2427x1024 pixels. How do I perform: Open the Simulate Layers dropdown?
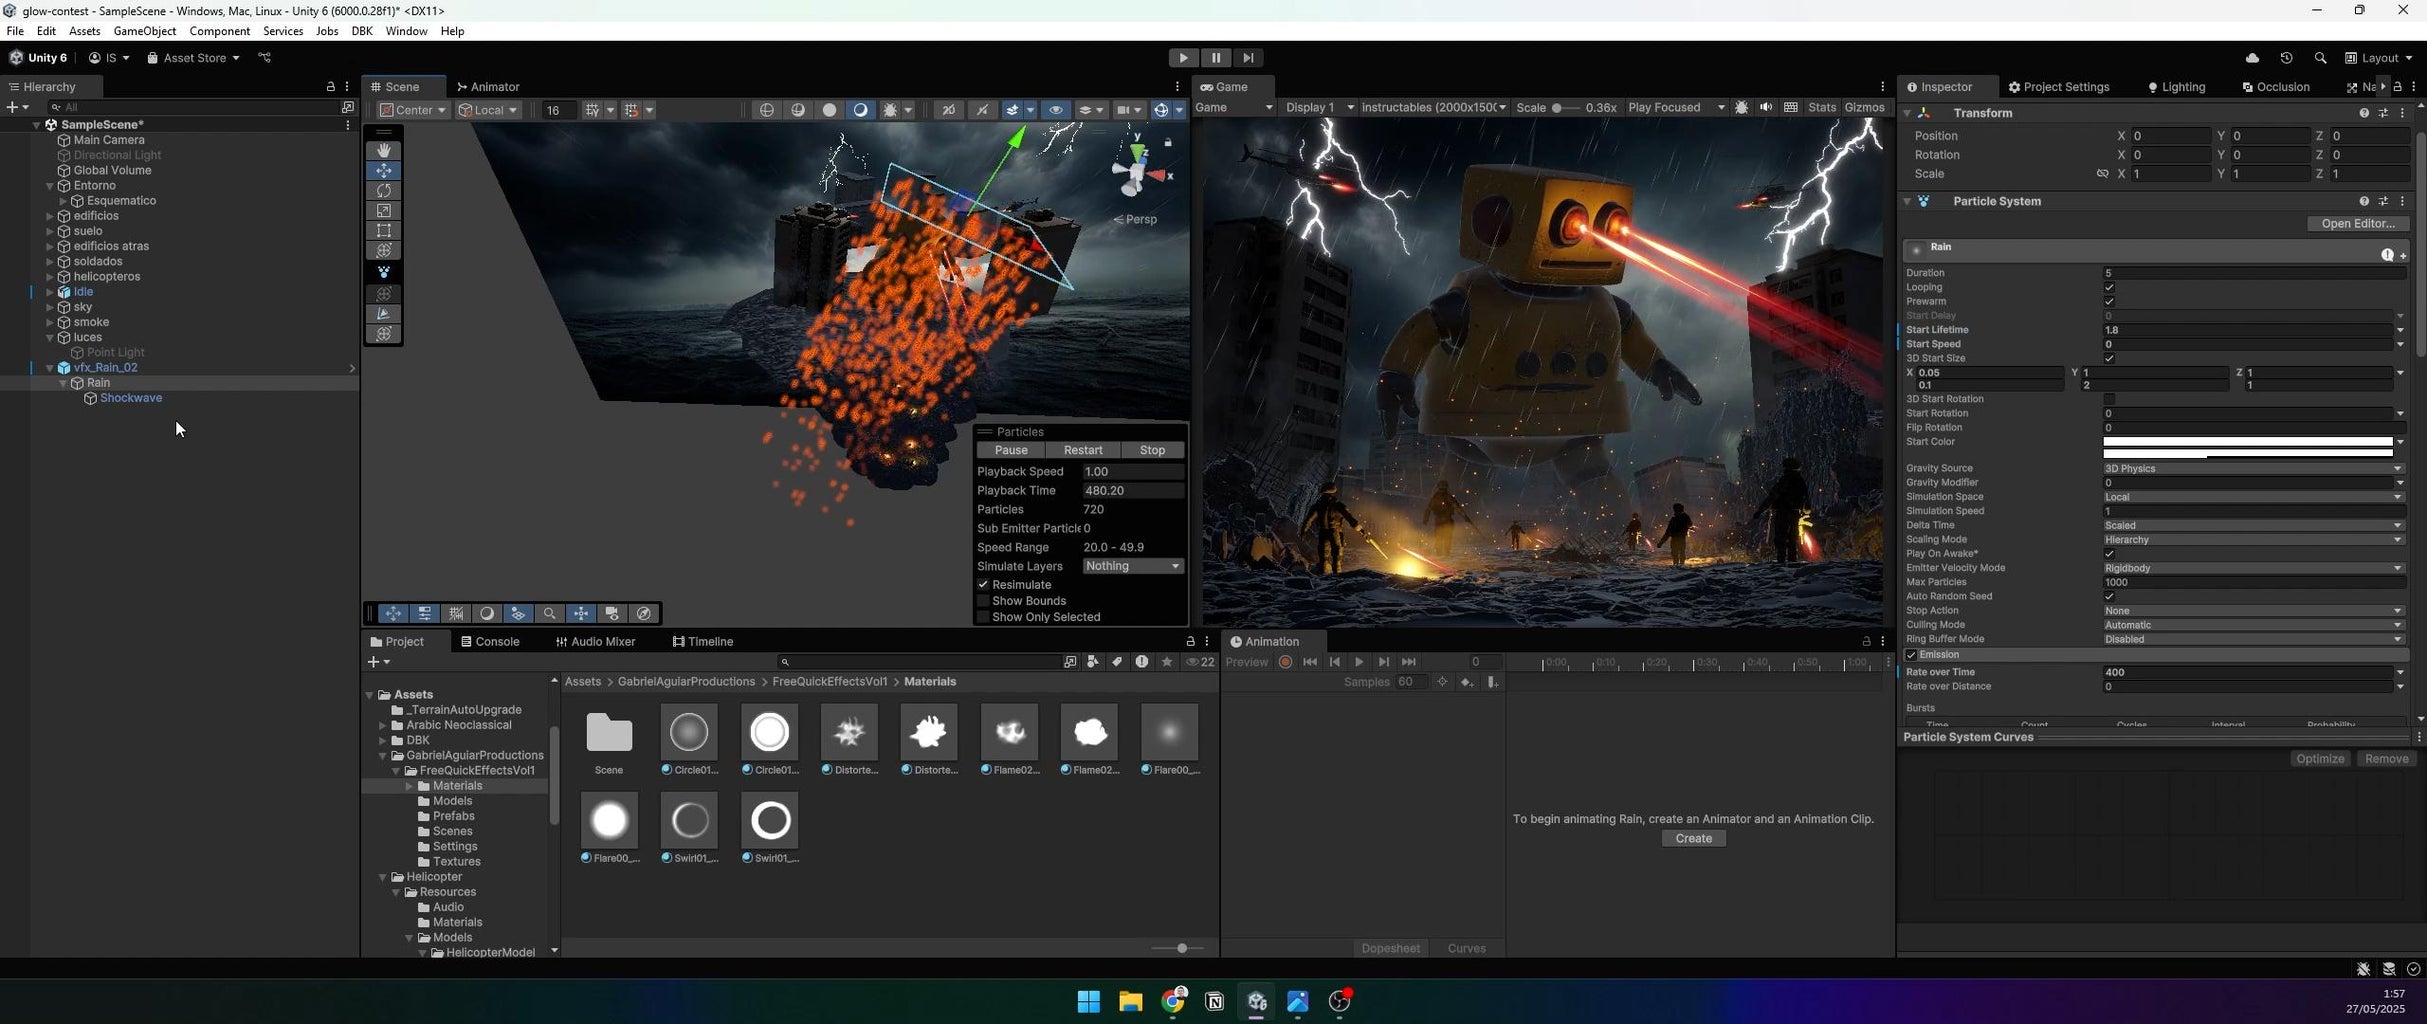pyautogui.click(x=1133, y=566)
